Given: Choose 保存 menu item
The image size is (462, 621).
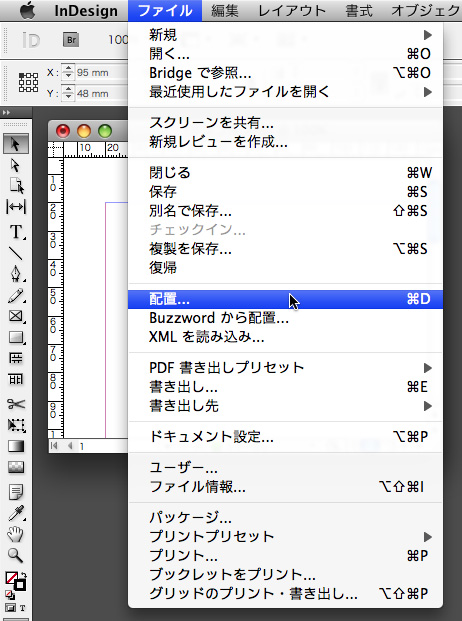Looking at the screenshot, I should tap(285, 192).
